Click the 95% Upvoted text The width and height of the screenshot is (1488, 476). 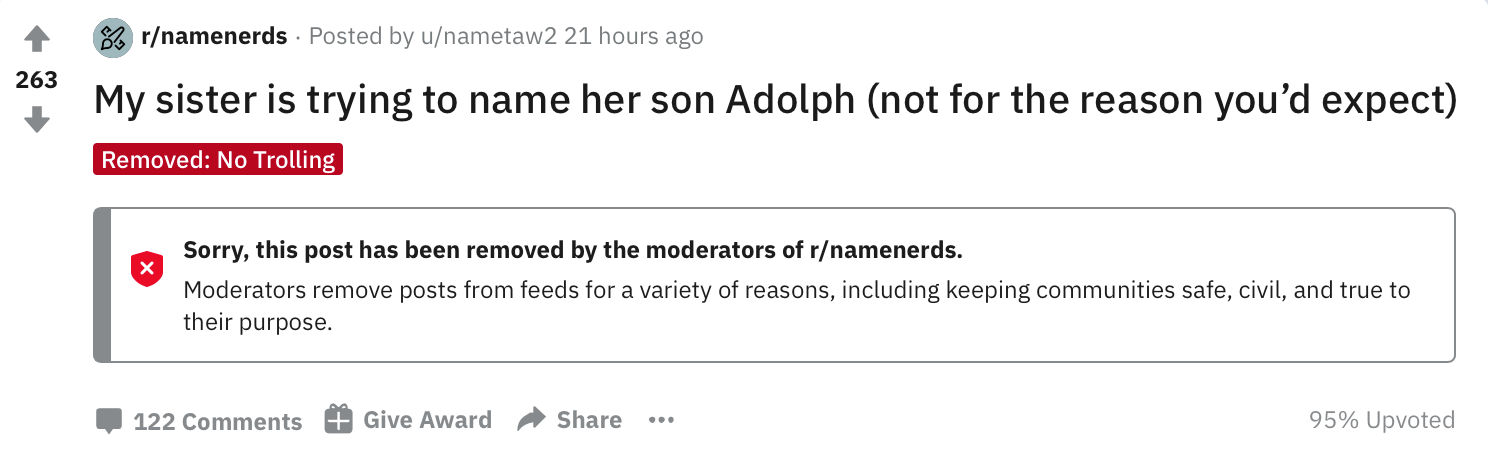click(x=1381, y=420)
